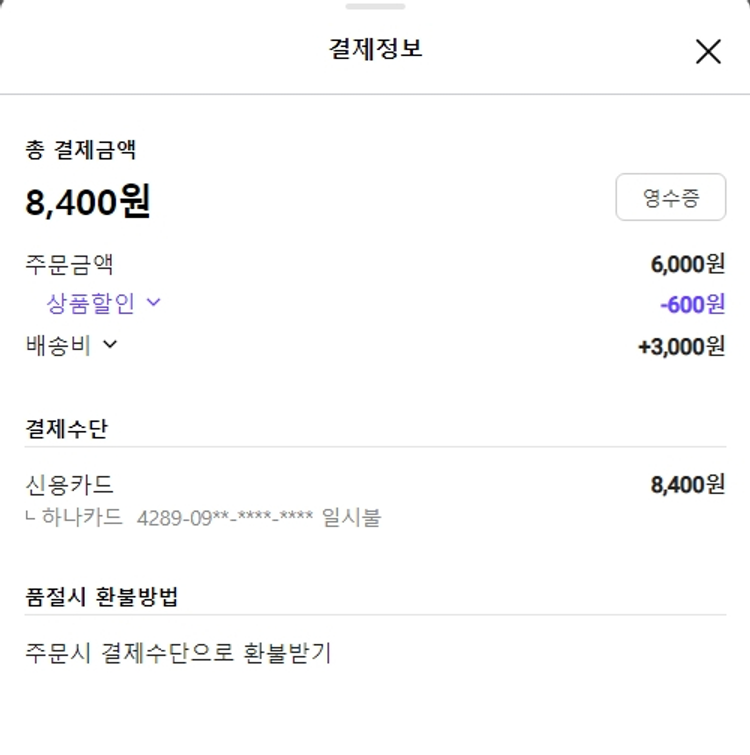The width and height of the screenshot is (750, 755).
Task: Click the large 8,400원 total amount
Action: pyautogui.click(x=88, y=203)
